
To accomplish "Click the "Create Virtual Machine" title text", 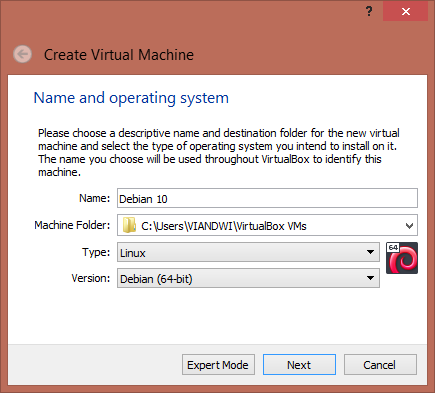I will (119, 55).
